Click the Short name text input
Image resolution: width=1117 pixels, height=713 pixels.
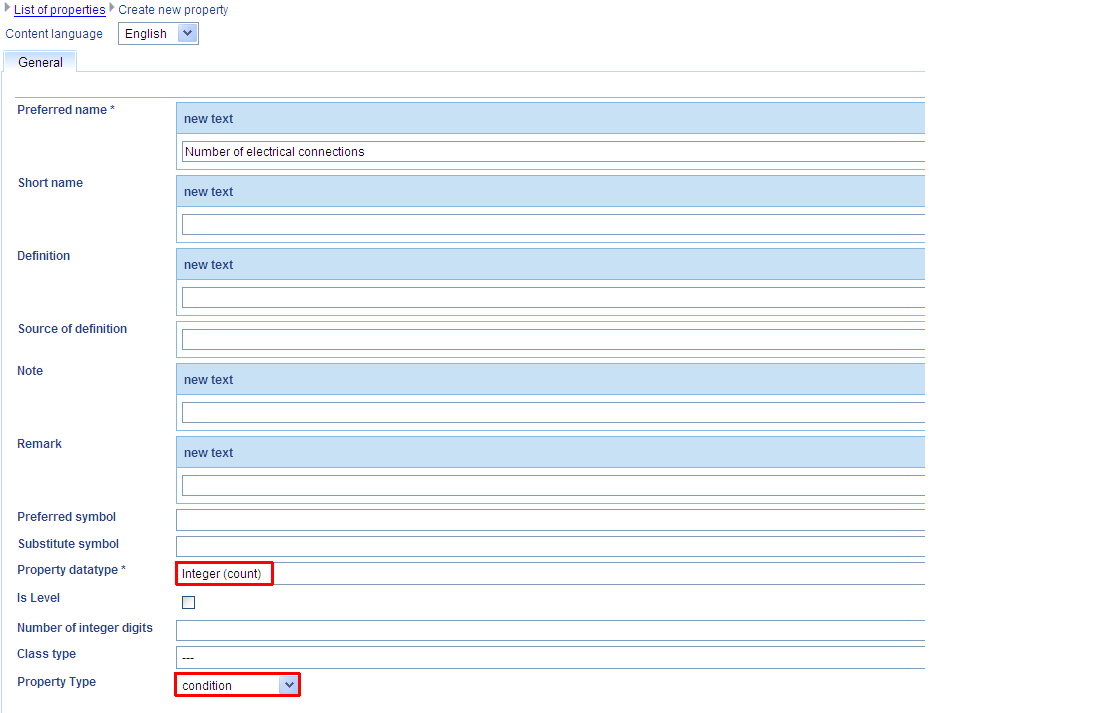point(552,225)
